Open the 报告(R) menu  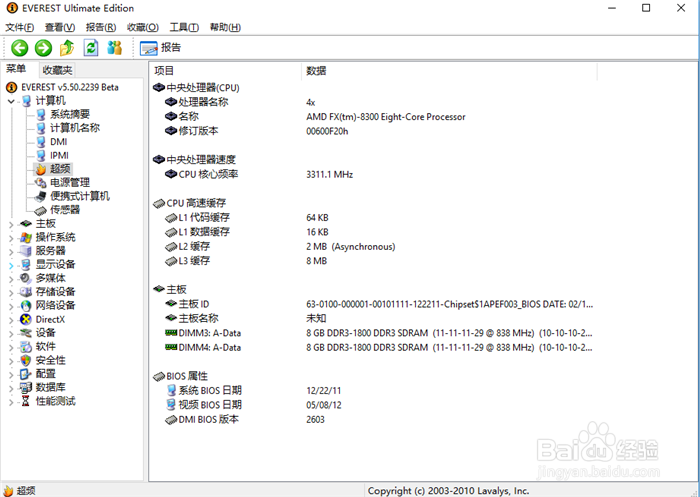pos(101,28)
